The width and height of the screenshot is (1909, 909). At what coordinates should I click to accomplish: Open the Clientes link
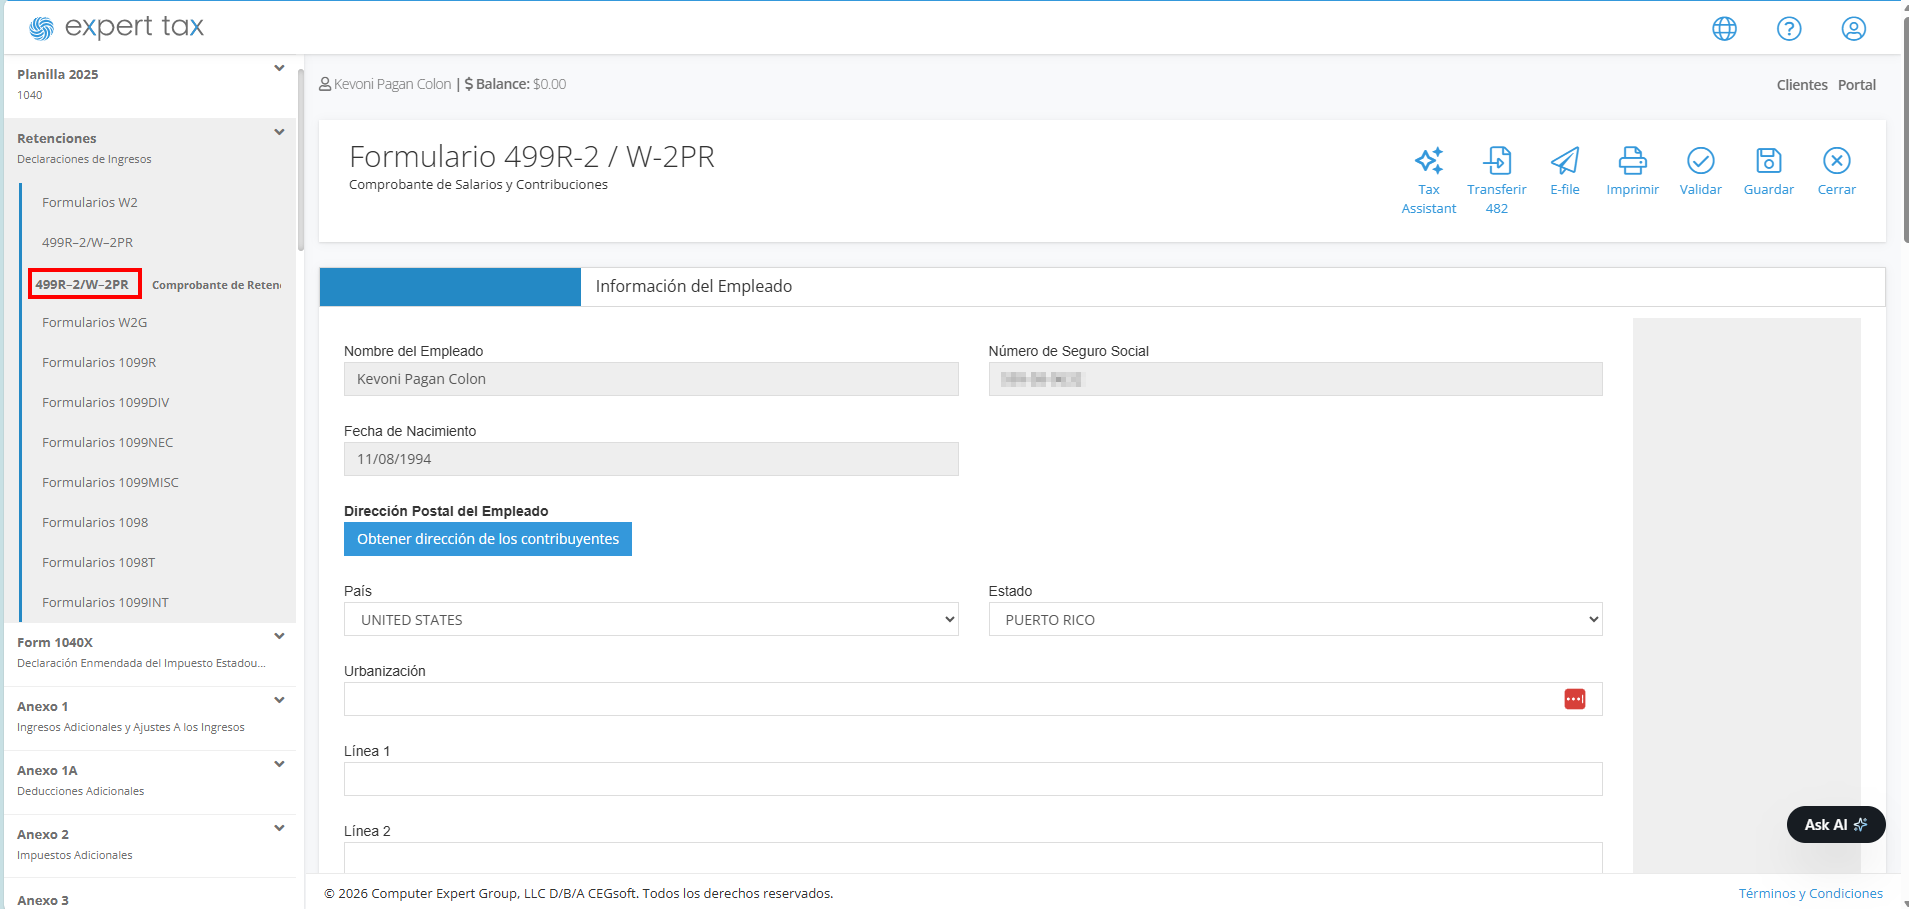pos(1802,85)
